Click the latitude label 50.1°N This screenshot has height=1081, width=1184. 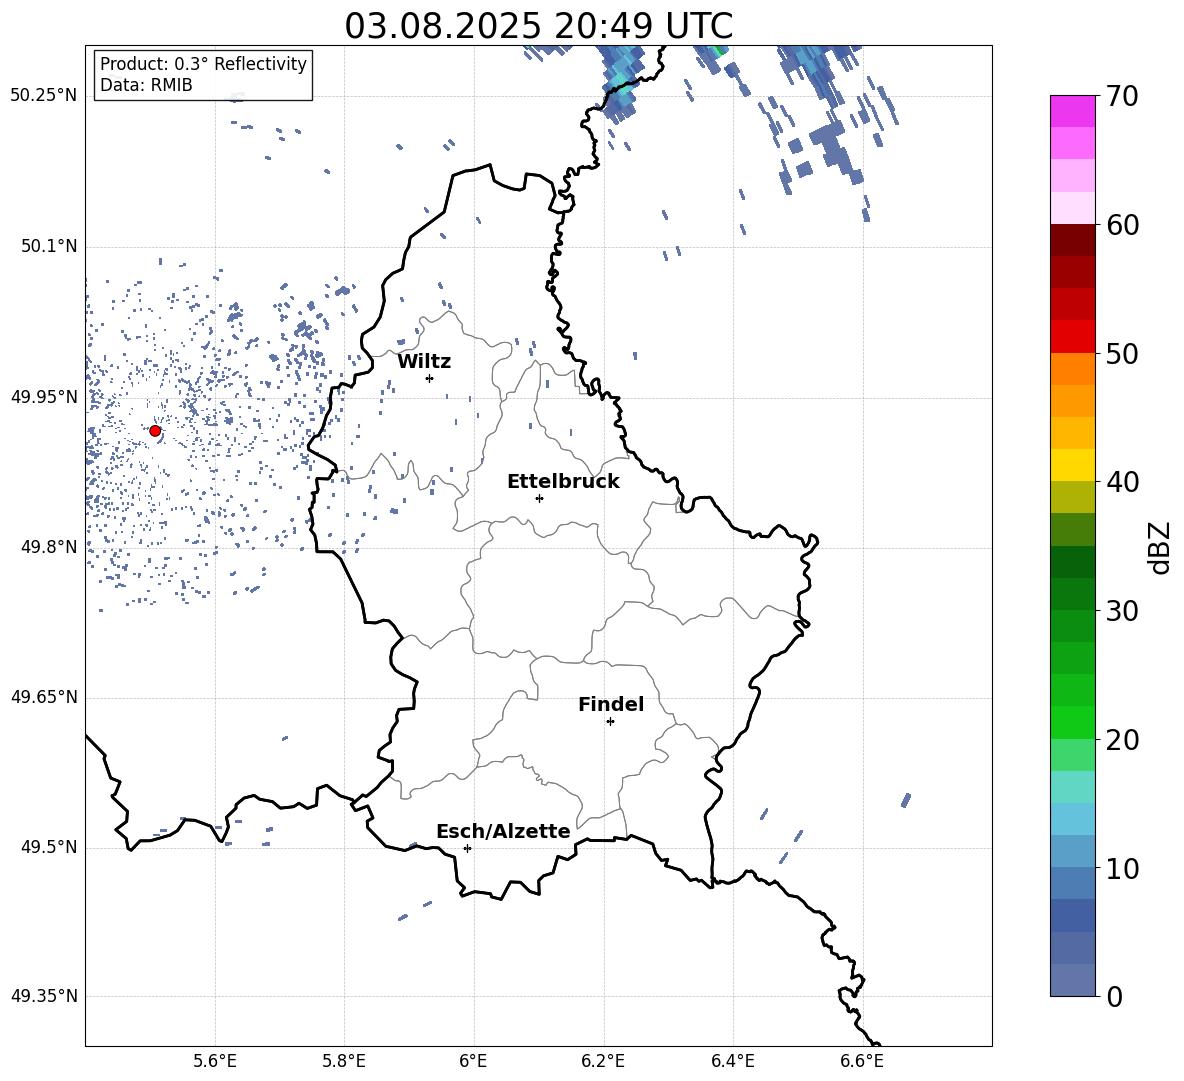pyautogui.click(x=49, y=246)
